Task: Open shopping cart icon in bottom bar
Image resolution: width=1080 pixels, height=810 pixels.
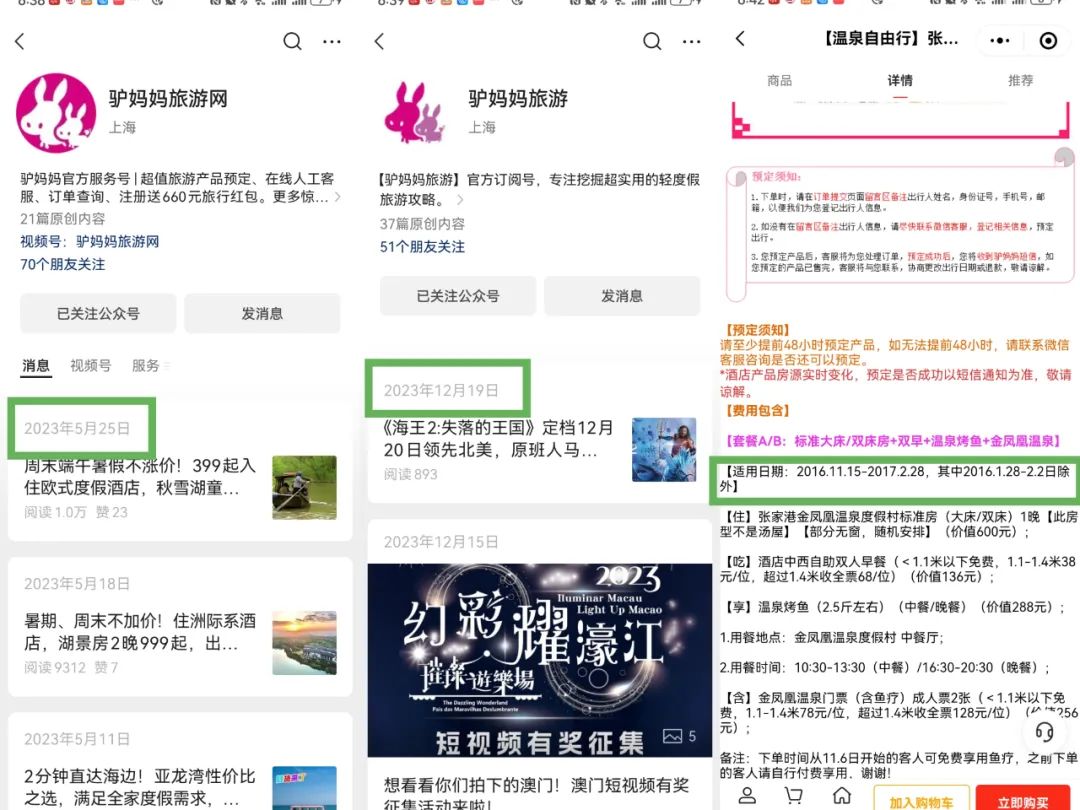Action: (793, 796)
